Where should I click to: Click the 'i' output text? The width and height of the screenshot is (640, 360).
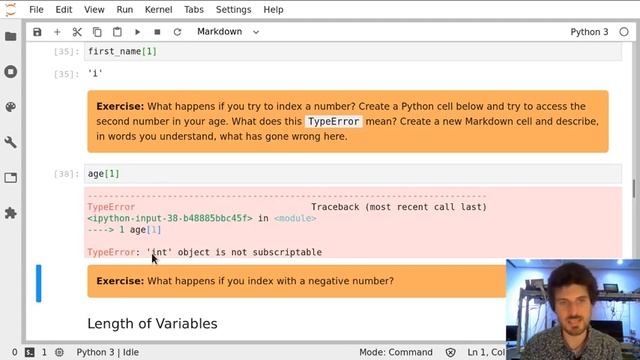tap(95, 73)
